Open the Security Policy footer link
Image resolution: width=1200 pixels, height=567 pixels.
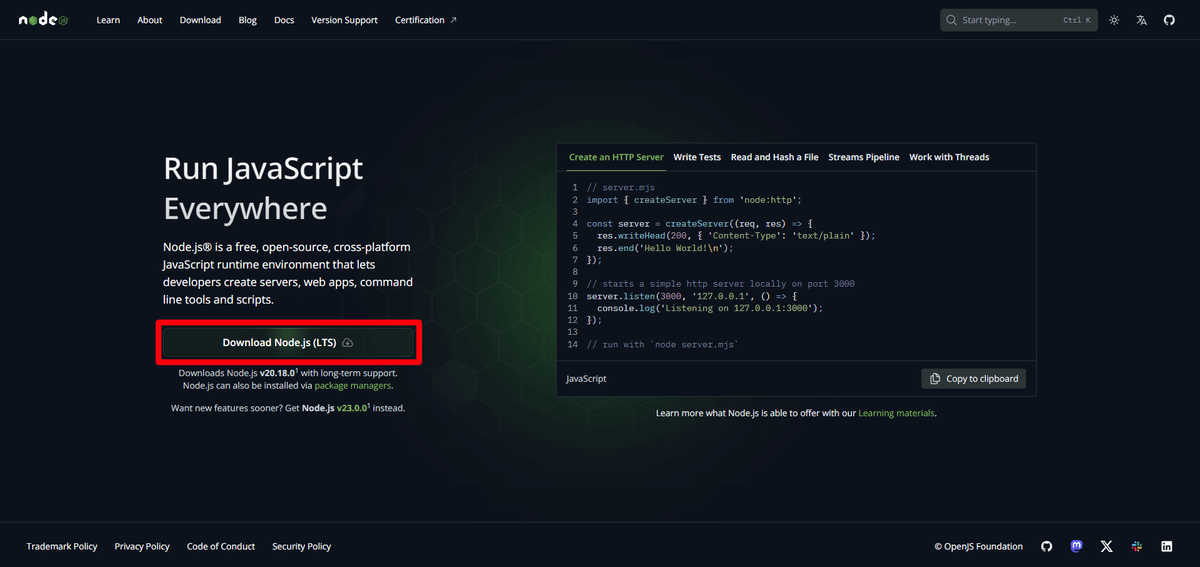[x=302, y=547]
